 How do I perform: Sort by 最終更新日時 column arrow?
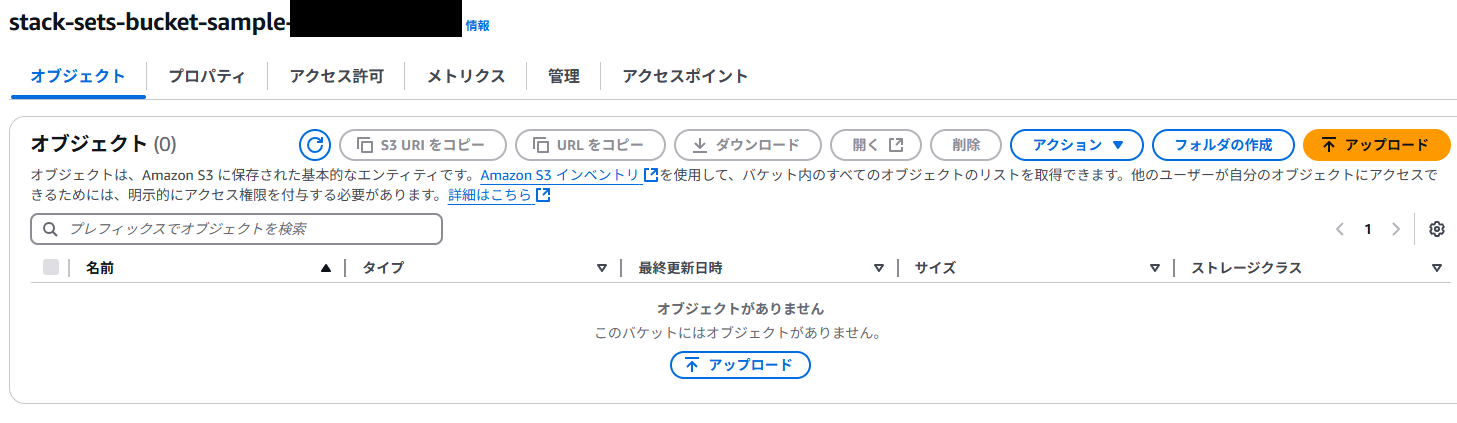pos(879,268)
